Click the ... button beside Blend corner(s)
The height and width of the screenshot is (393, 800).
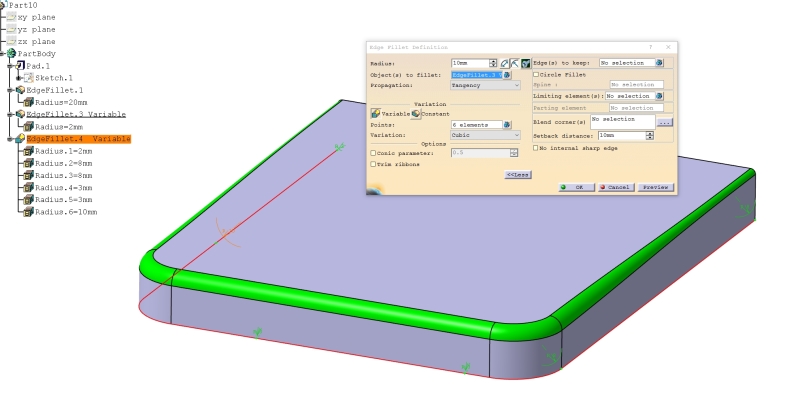pyautogui.click(x=664, y=122)
